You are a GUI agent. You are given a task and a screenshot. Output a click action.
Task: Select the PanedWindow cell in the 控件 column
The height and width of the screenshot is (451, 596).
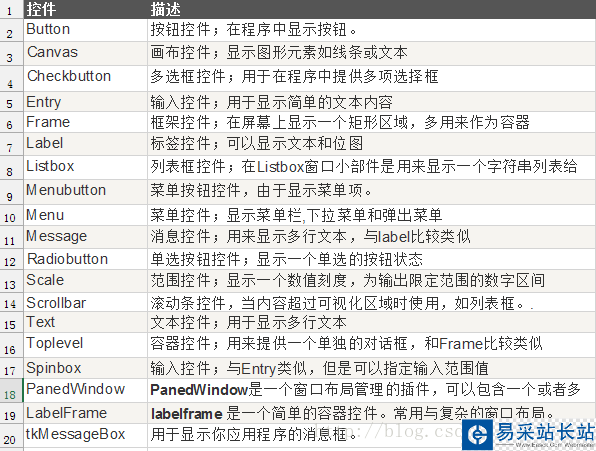coord(86,391)
